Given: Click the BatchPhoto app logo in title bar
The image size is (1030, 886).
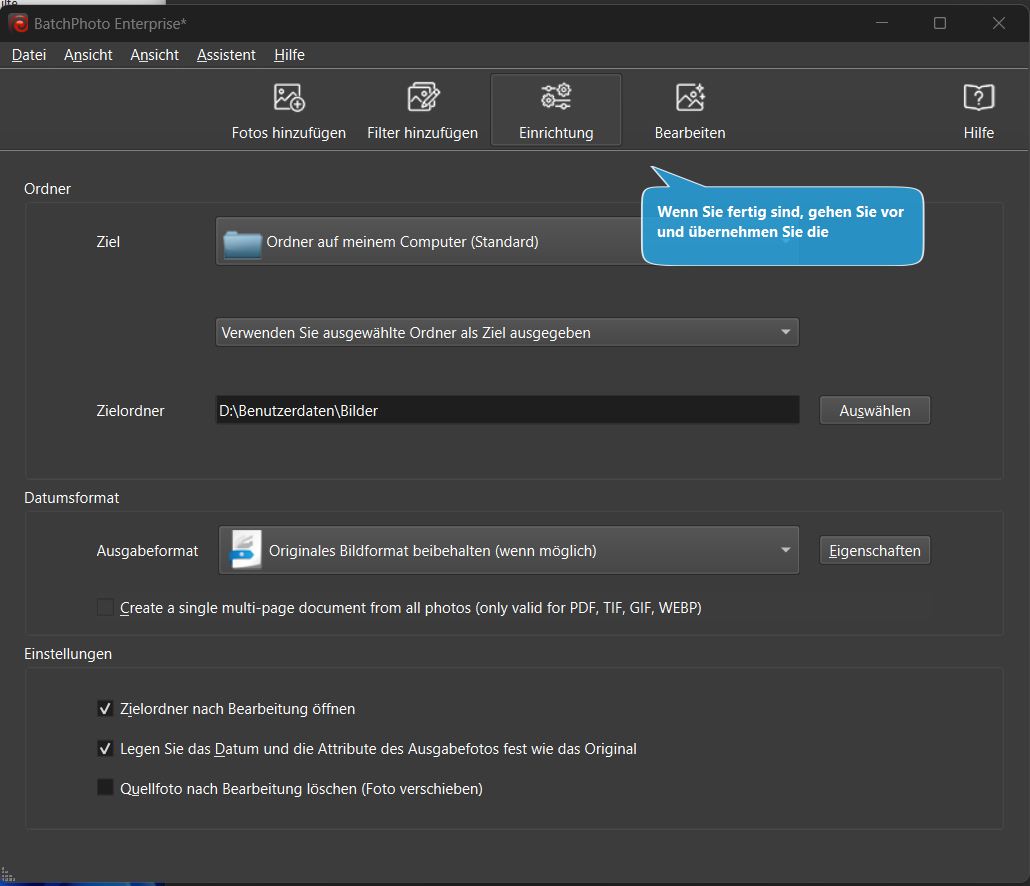Looking at the screenshot, I should (x=18, y=23).
